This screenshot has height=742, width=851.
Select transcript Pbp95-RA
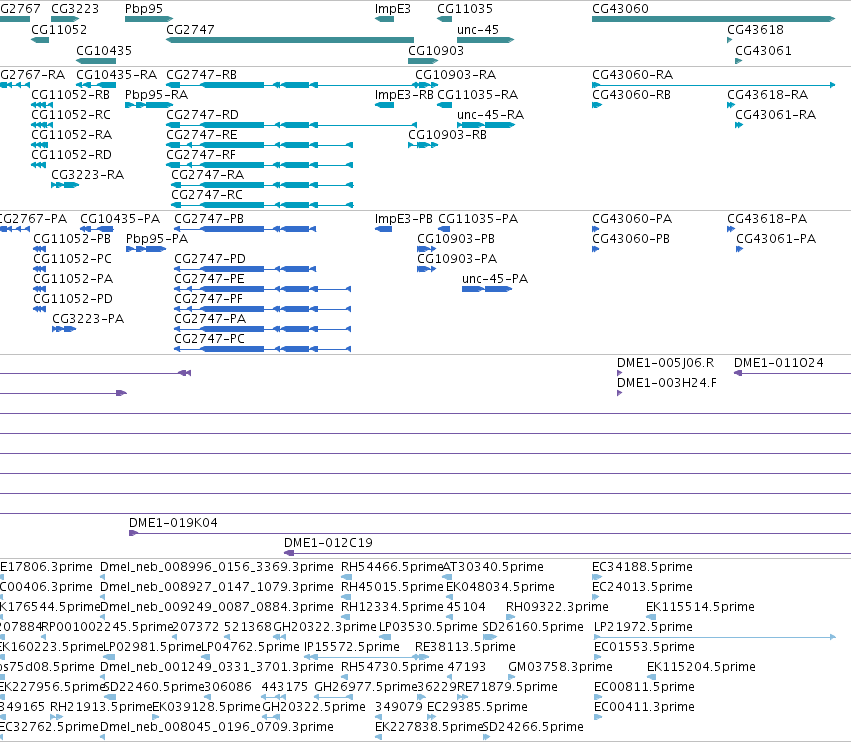tap(156, 94)
